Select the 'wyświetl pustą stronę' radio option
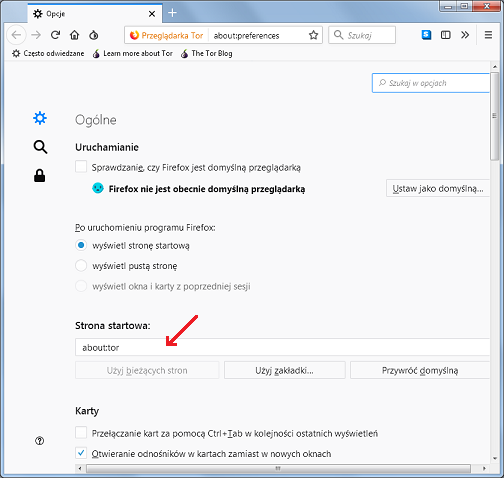Image resolution: width=504 pixels, height=478 pixels. tap(81, 266)
